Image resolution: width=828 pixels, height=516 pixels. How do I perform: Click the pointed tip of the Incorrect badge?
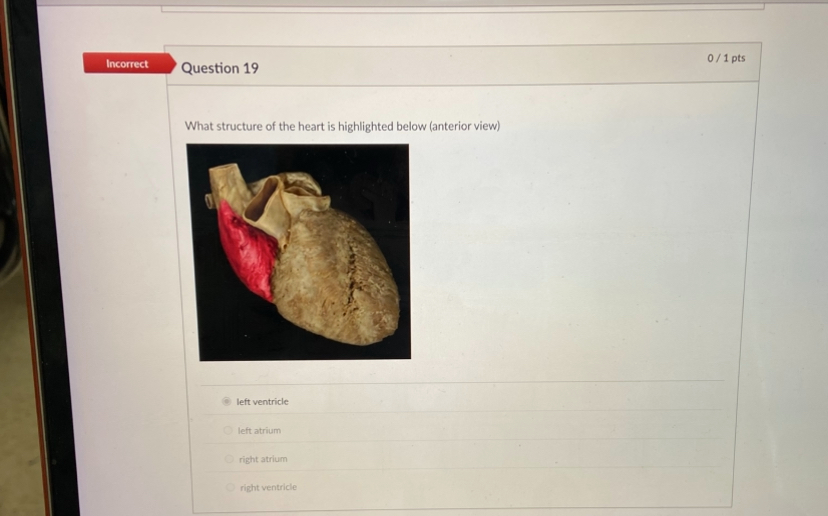click(171, 63)
